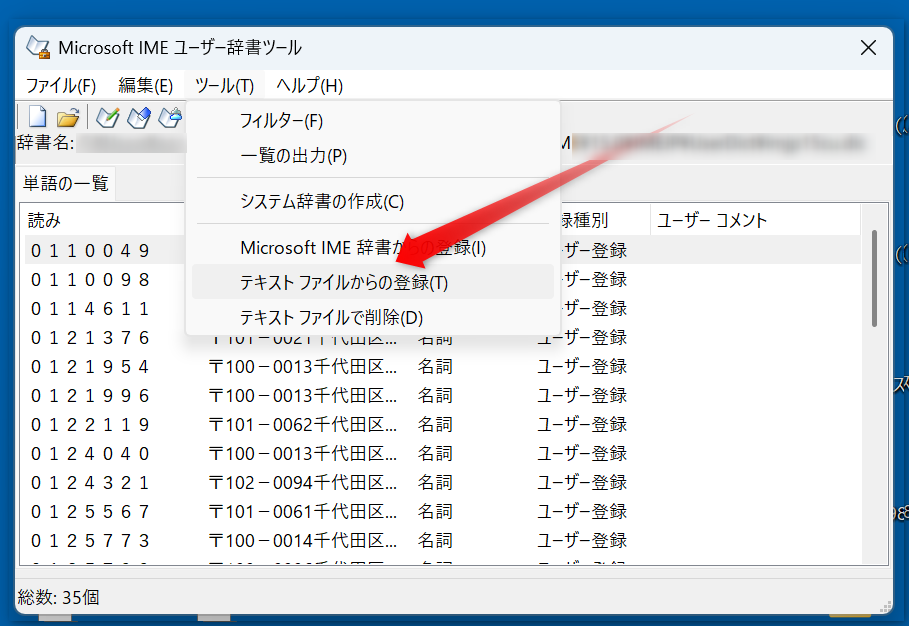
Task: Click the delete word toolbar icon
Action: click(170, 118)
